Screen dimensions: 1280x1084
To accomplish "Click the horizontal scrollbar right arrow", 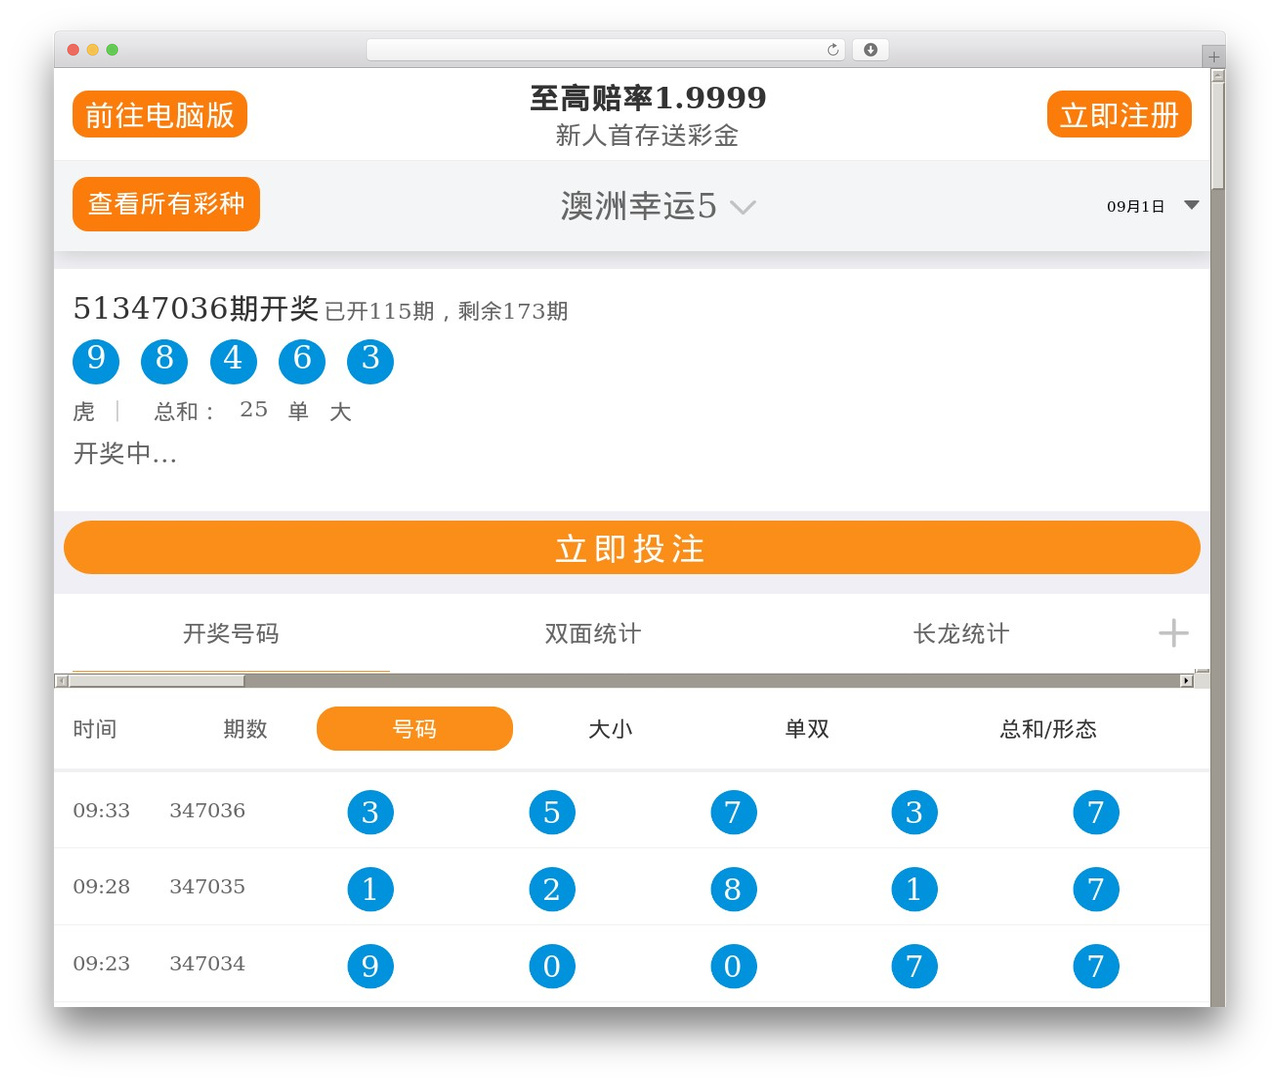I will [1187, 681].
